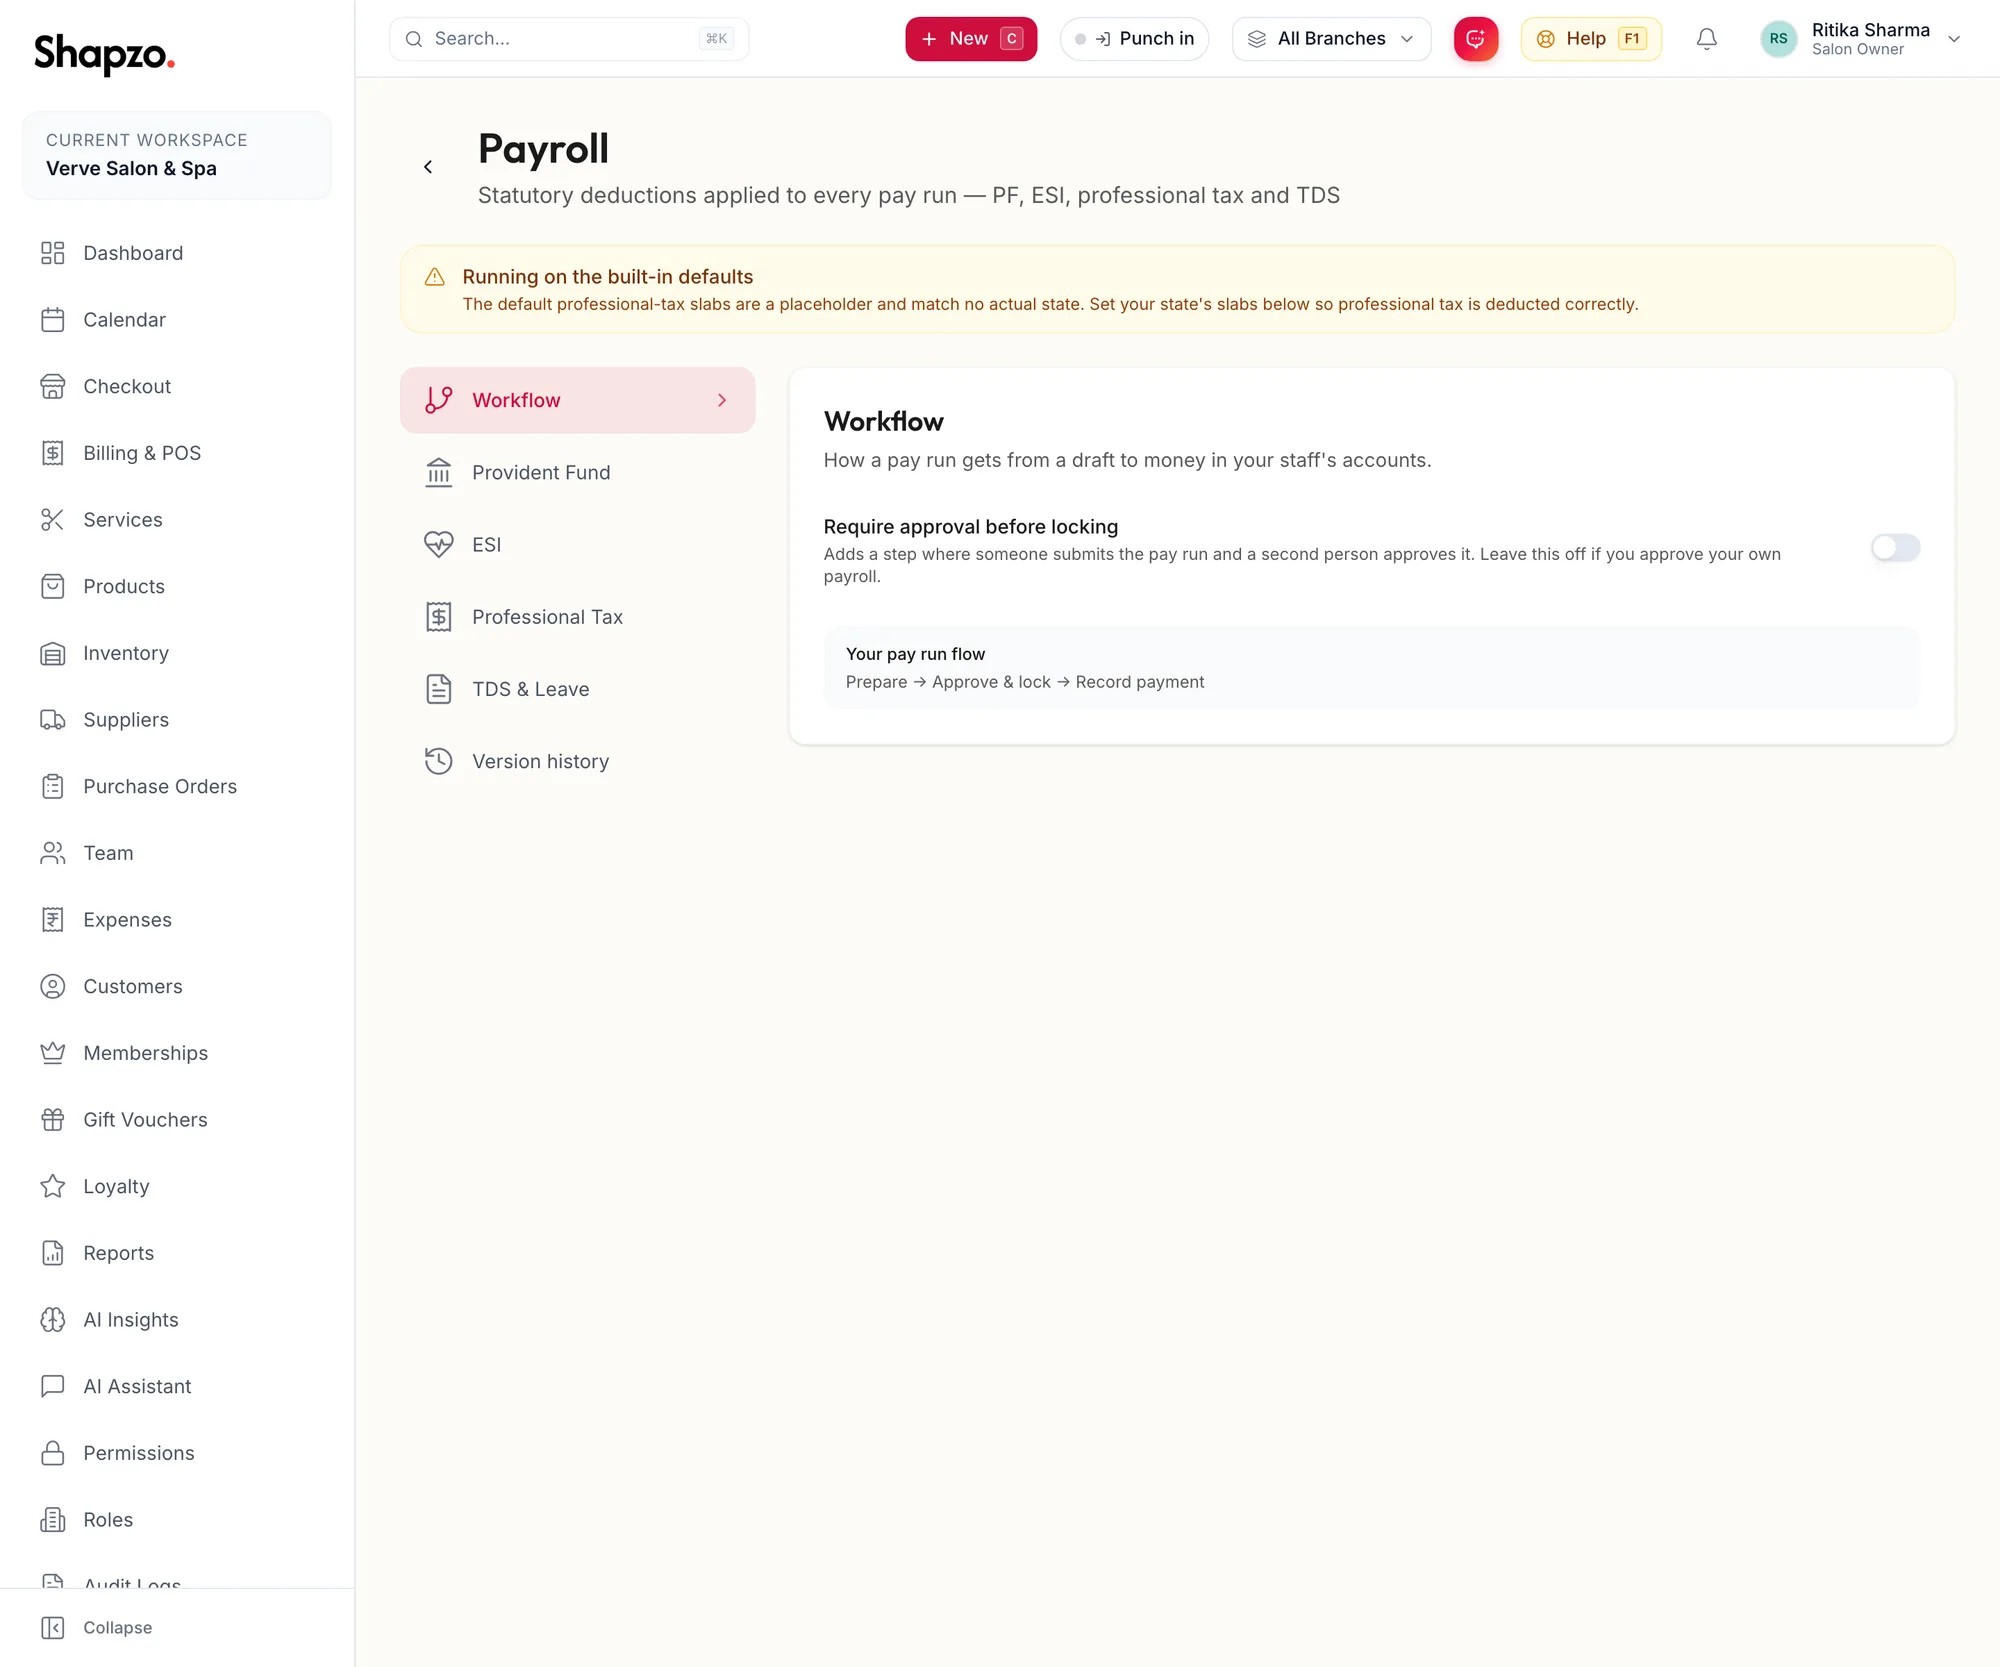Click the notifications bell icon
The height and width of the screenshot is (1667, 2000).
[x=1707, y=39]
